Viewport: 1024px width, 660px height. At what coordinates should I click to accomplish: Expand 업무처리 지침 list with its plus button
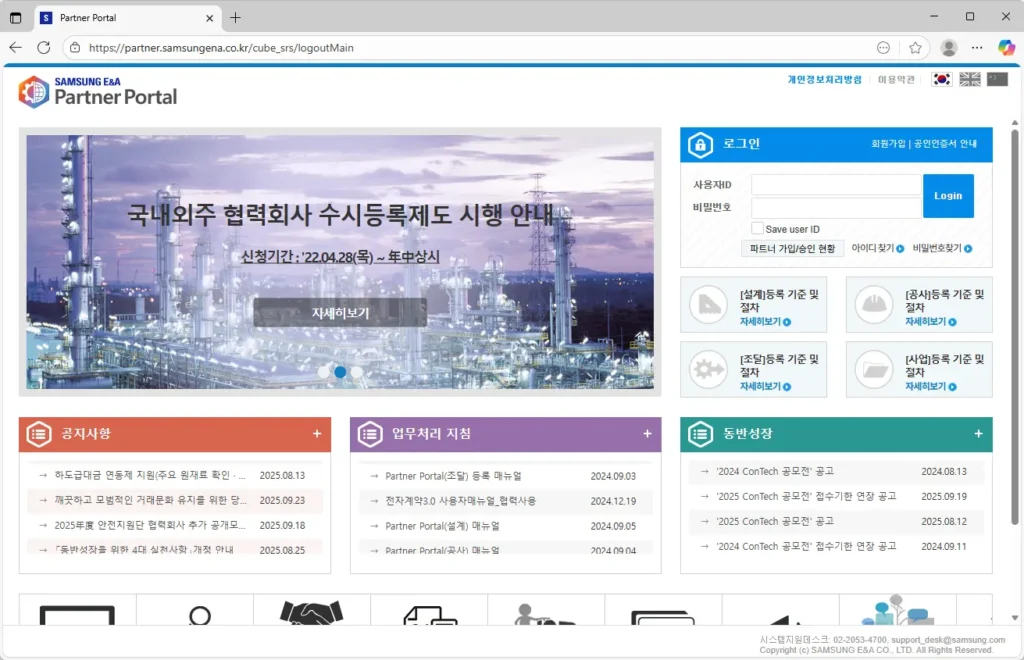coord(648,434)
